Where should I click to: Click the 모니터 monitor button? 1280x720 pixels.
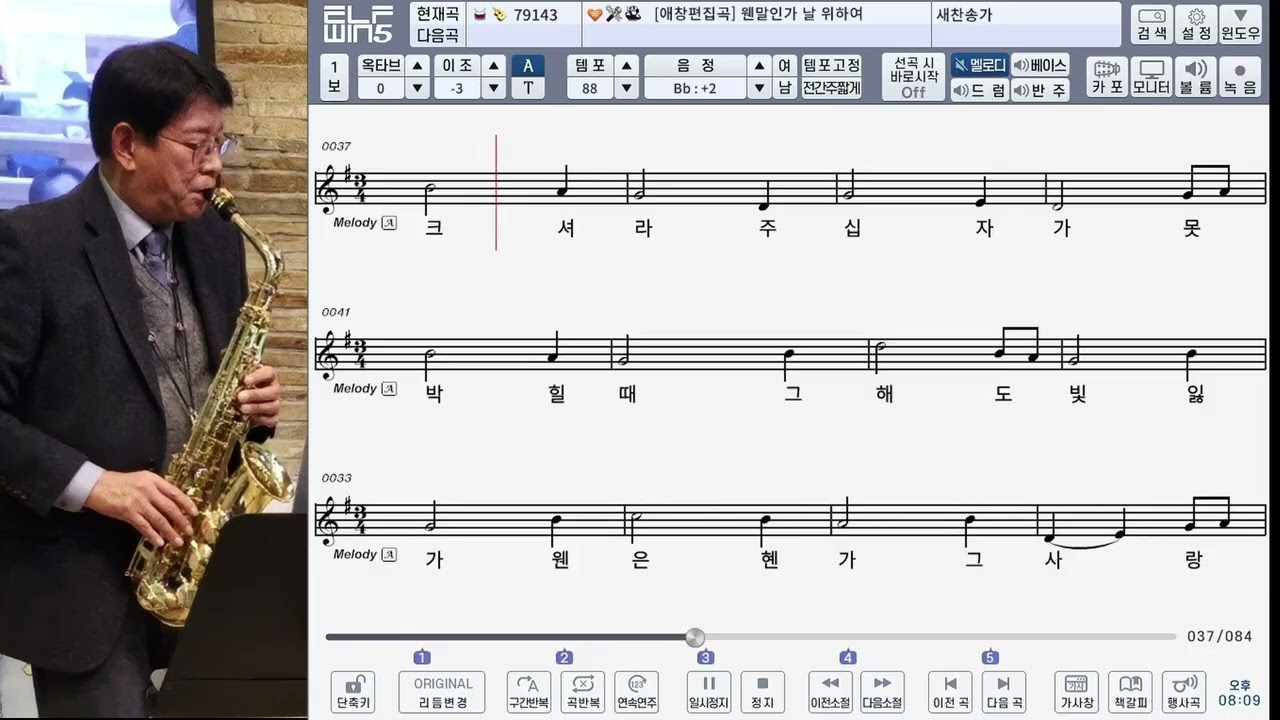(1151, 77)
